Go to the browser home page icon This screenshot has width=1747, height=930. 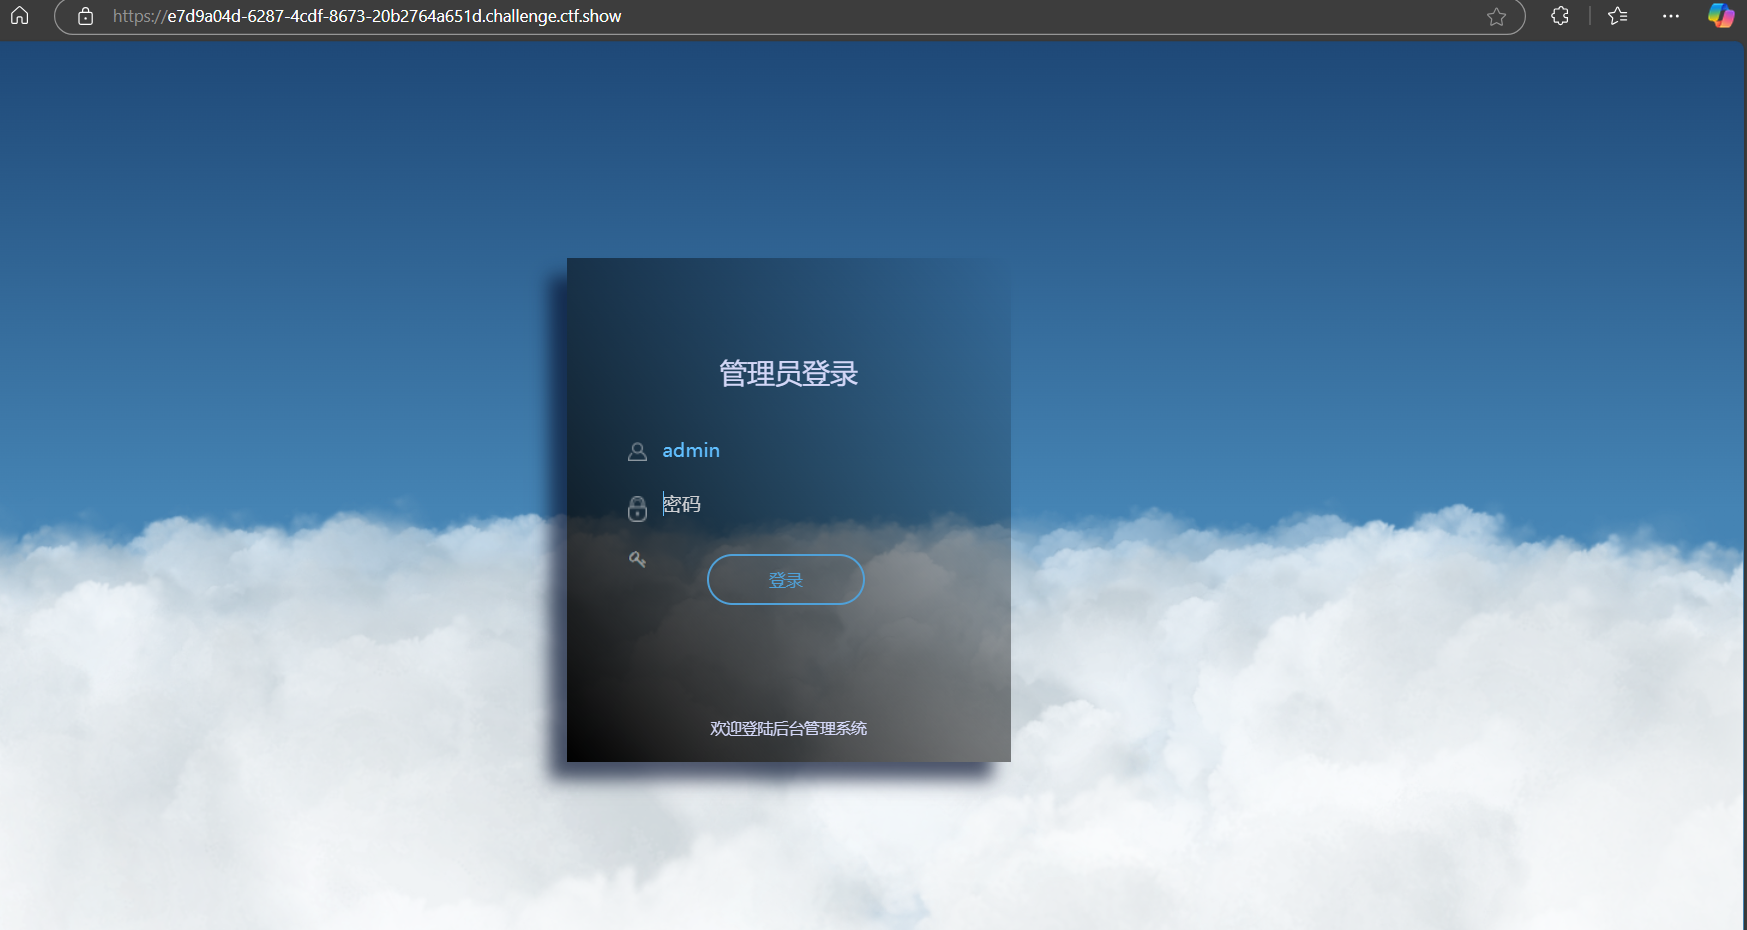tap(19, 16)
